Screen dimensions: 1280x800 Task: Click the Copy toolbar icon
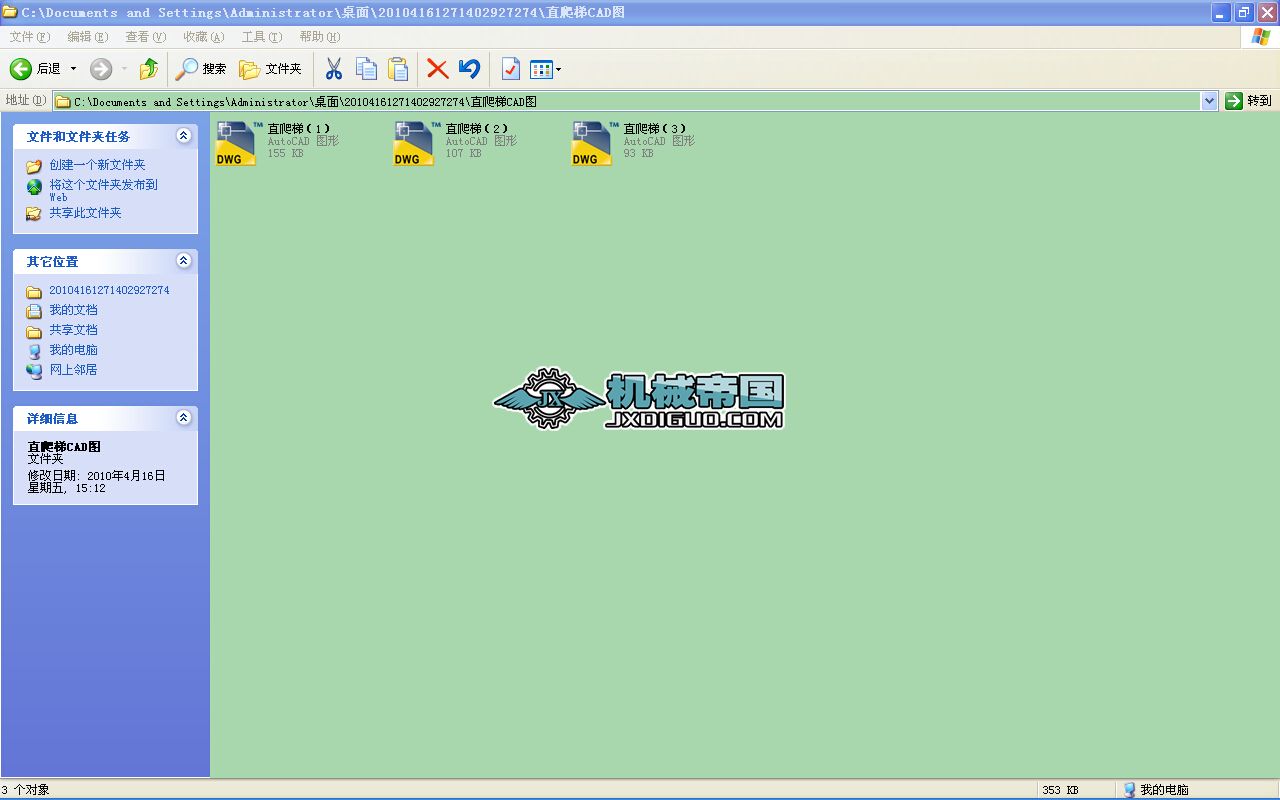point(366,68)
